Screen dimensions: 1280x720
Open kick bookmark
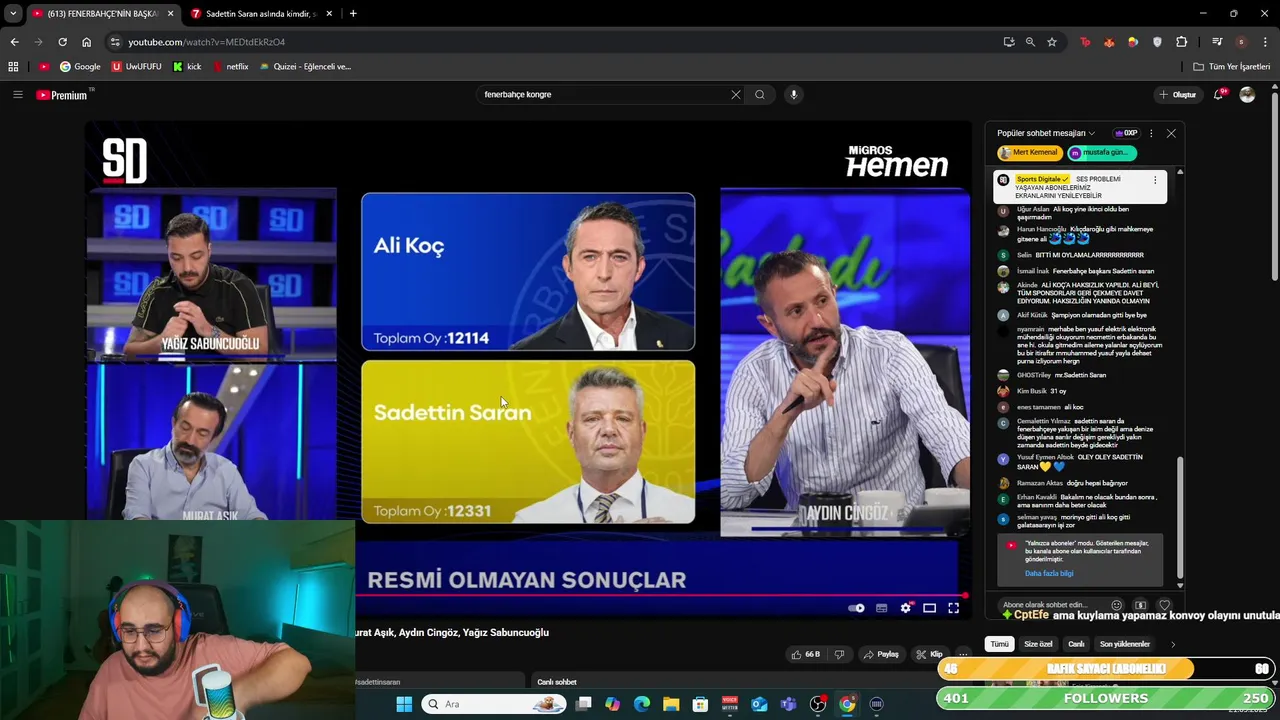point(187,67)
